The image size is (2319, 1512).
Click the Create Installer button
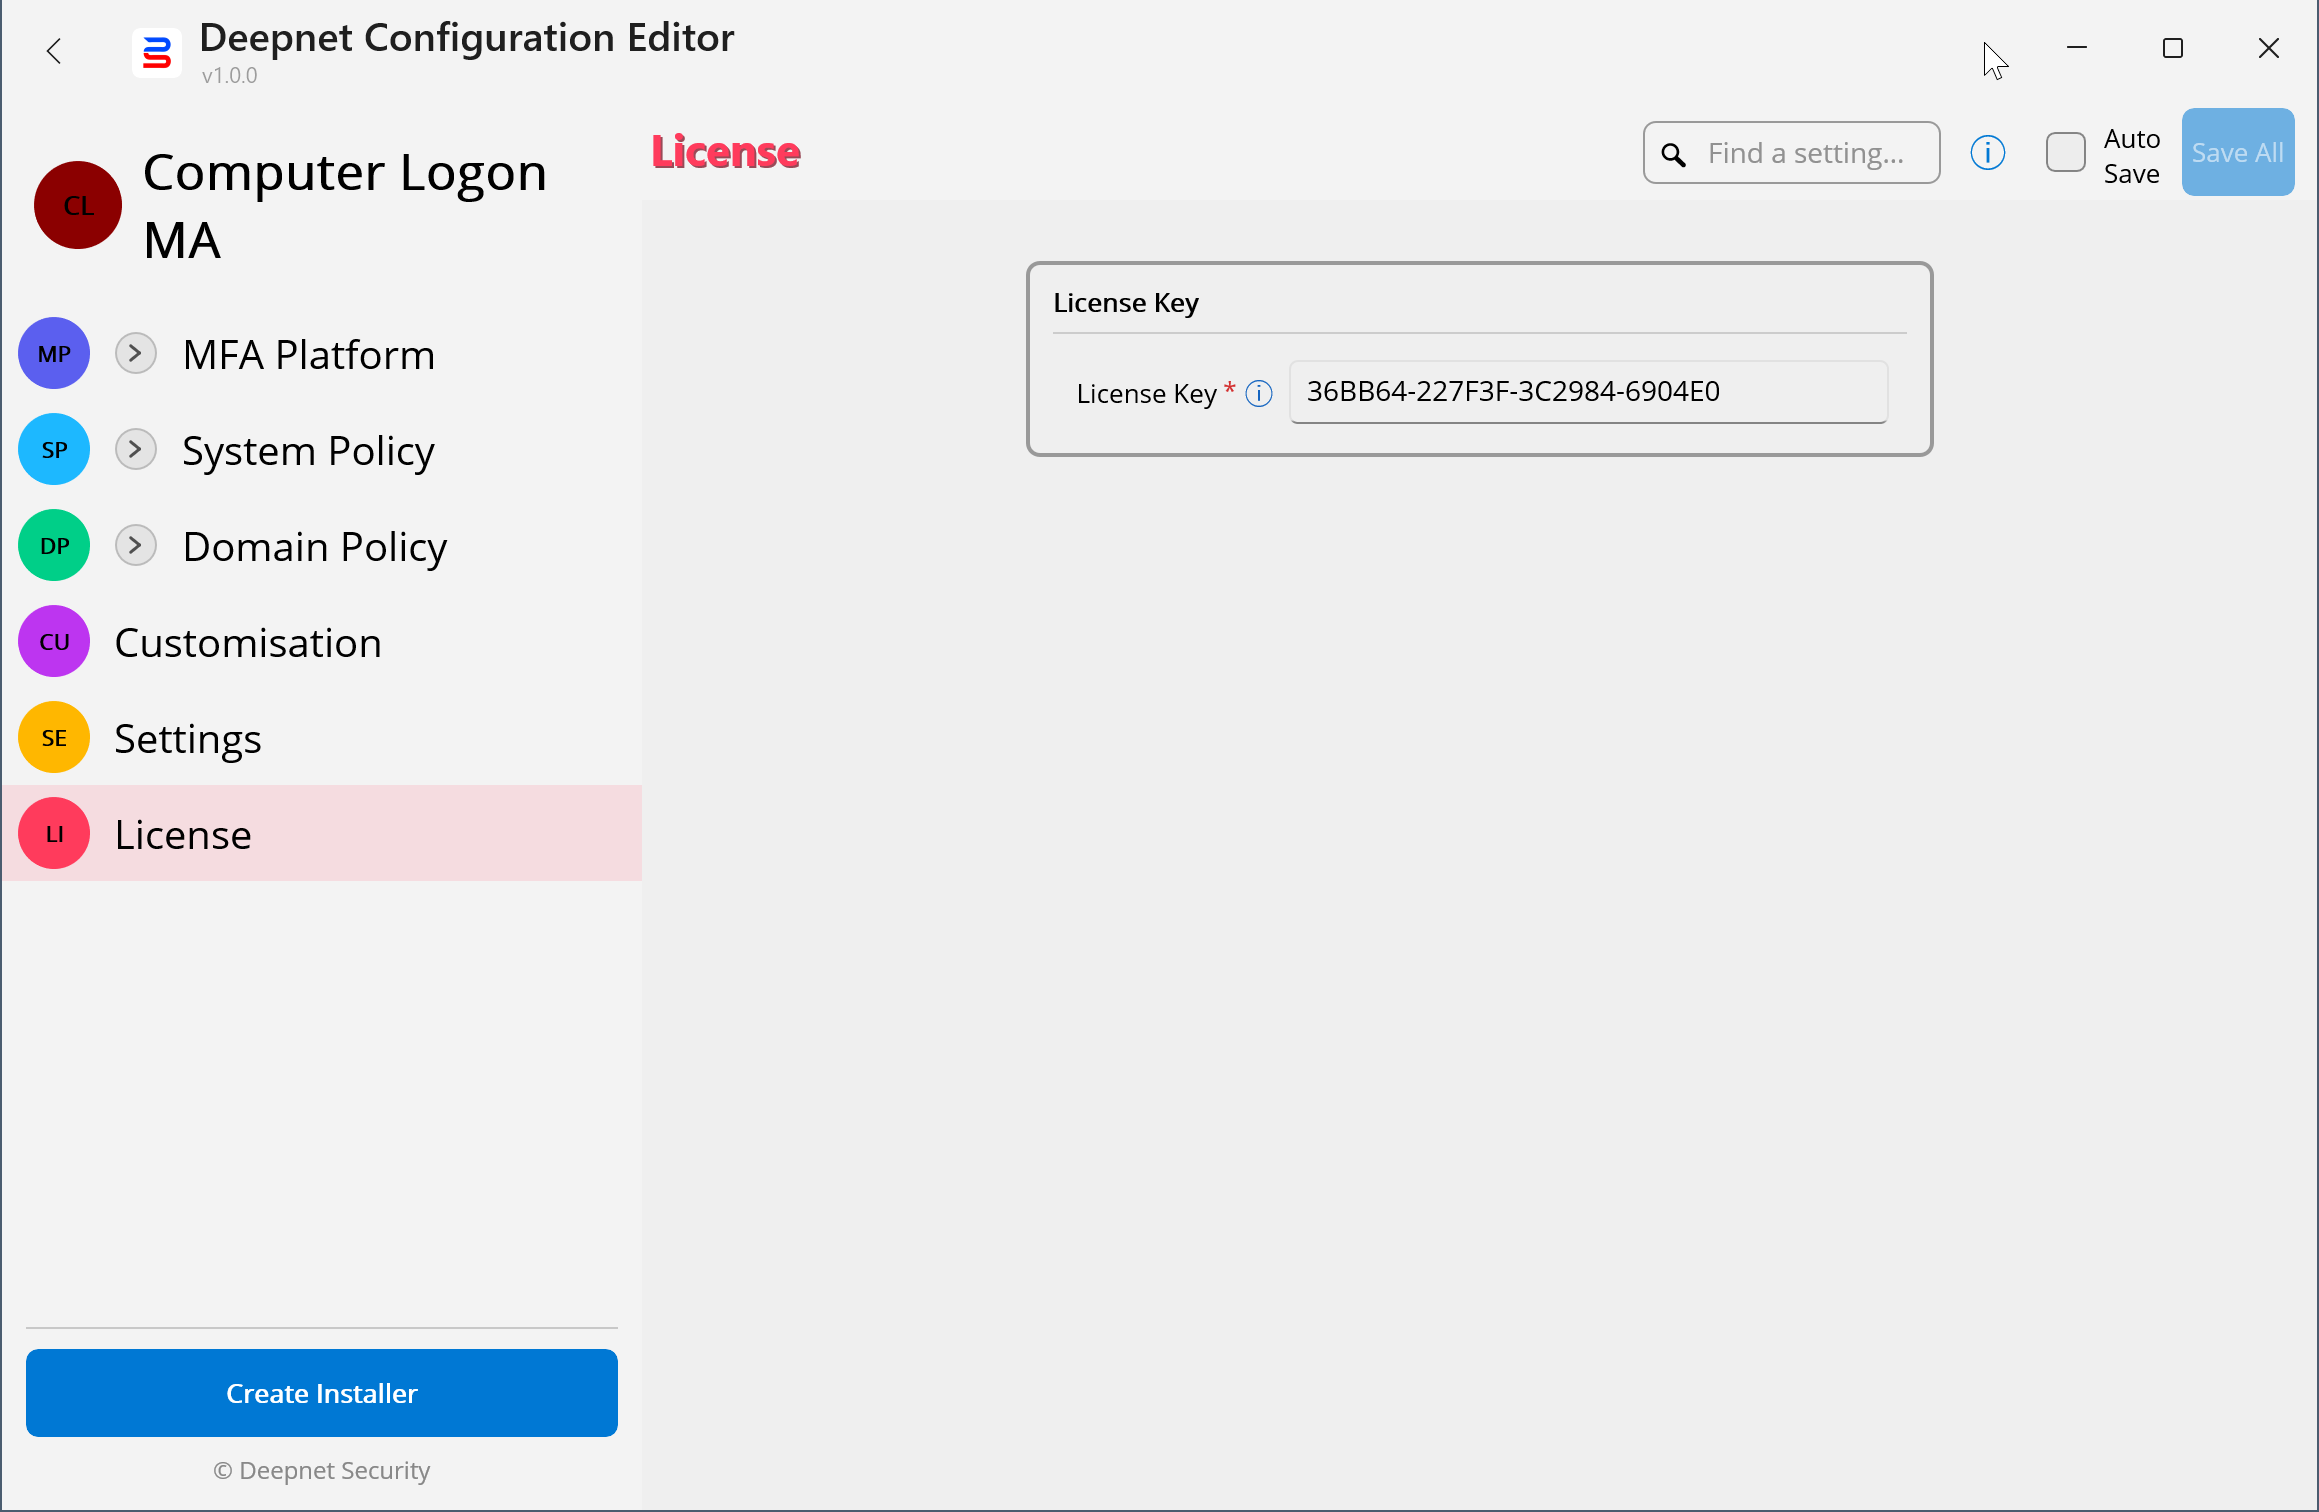(321, 1393)
